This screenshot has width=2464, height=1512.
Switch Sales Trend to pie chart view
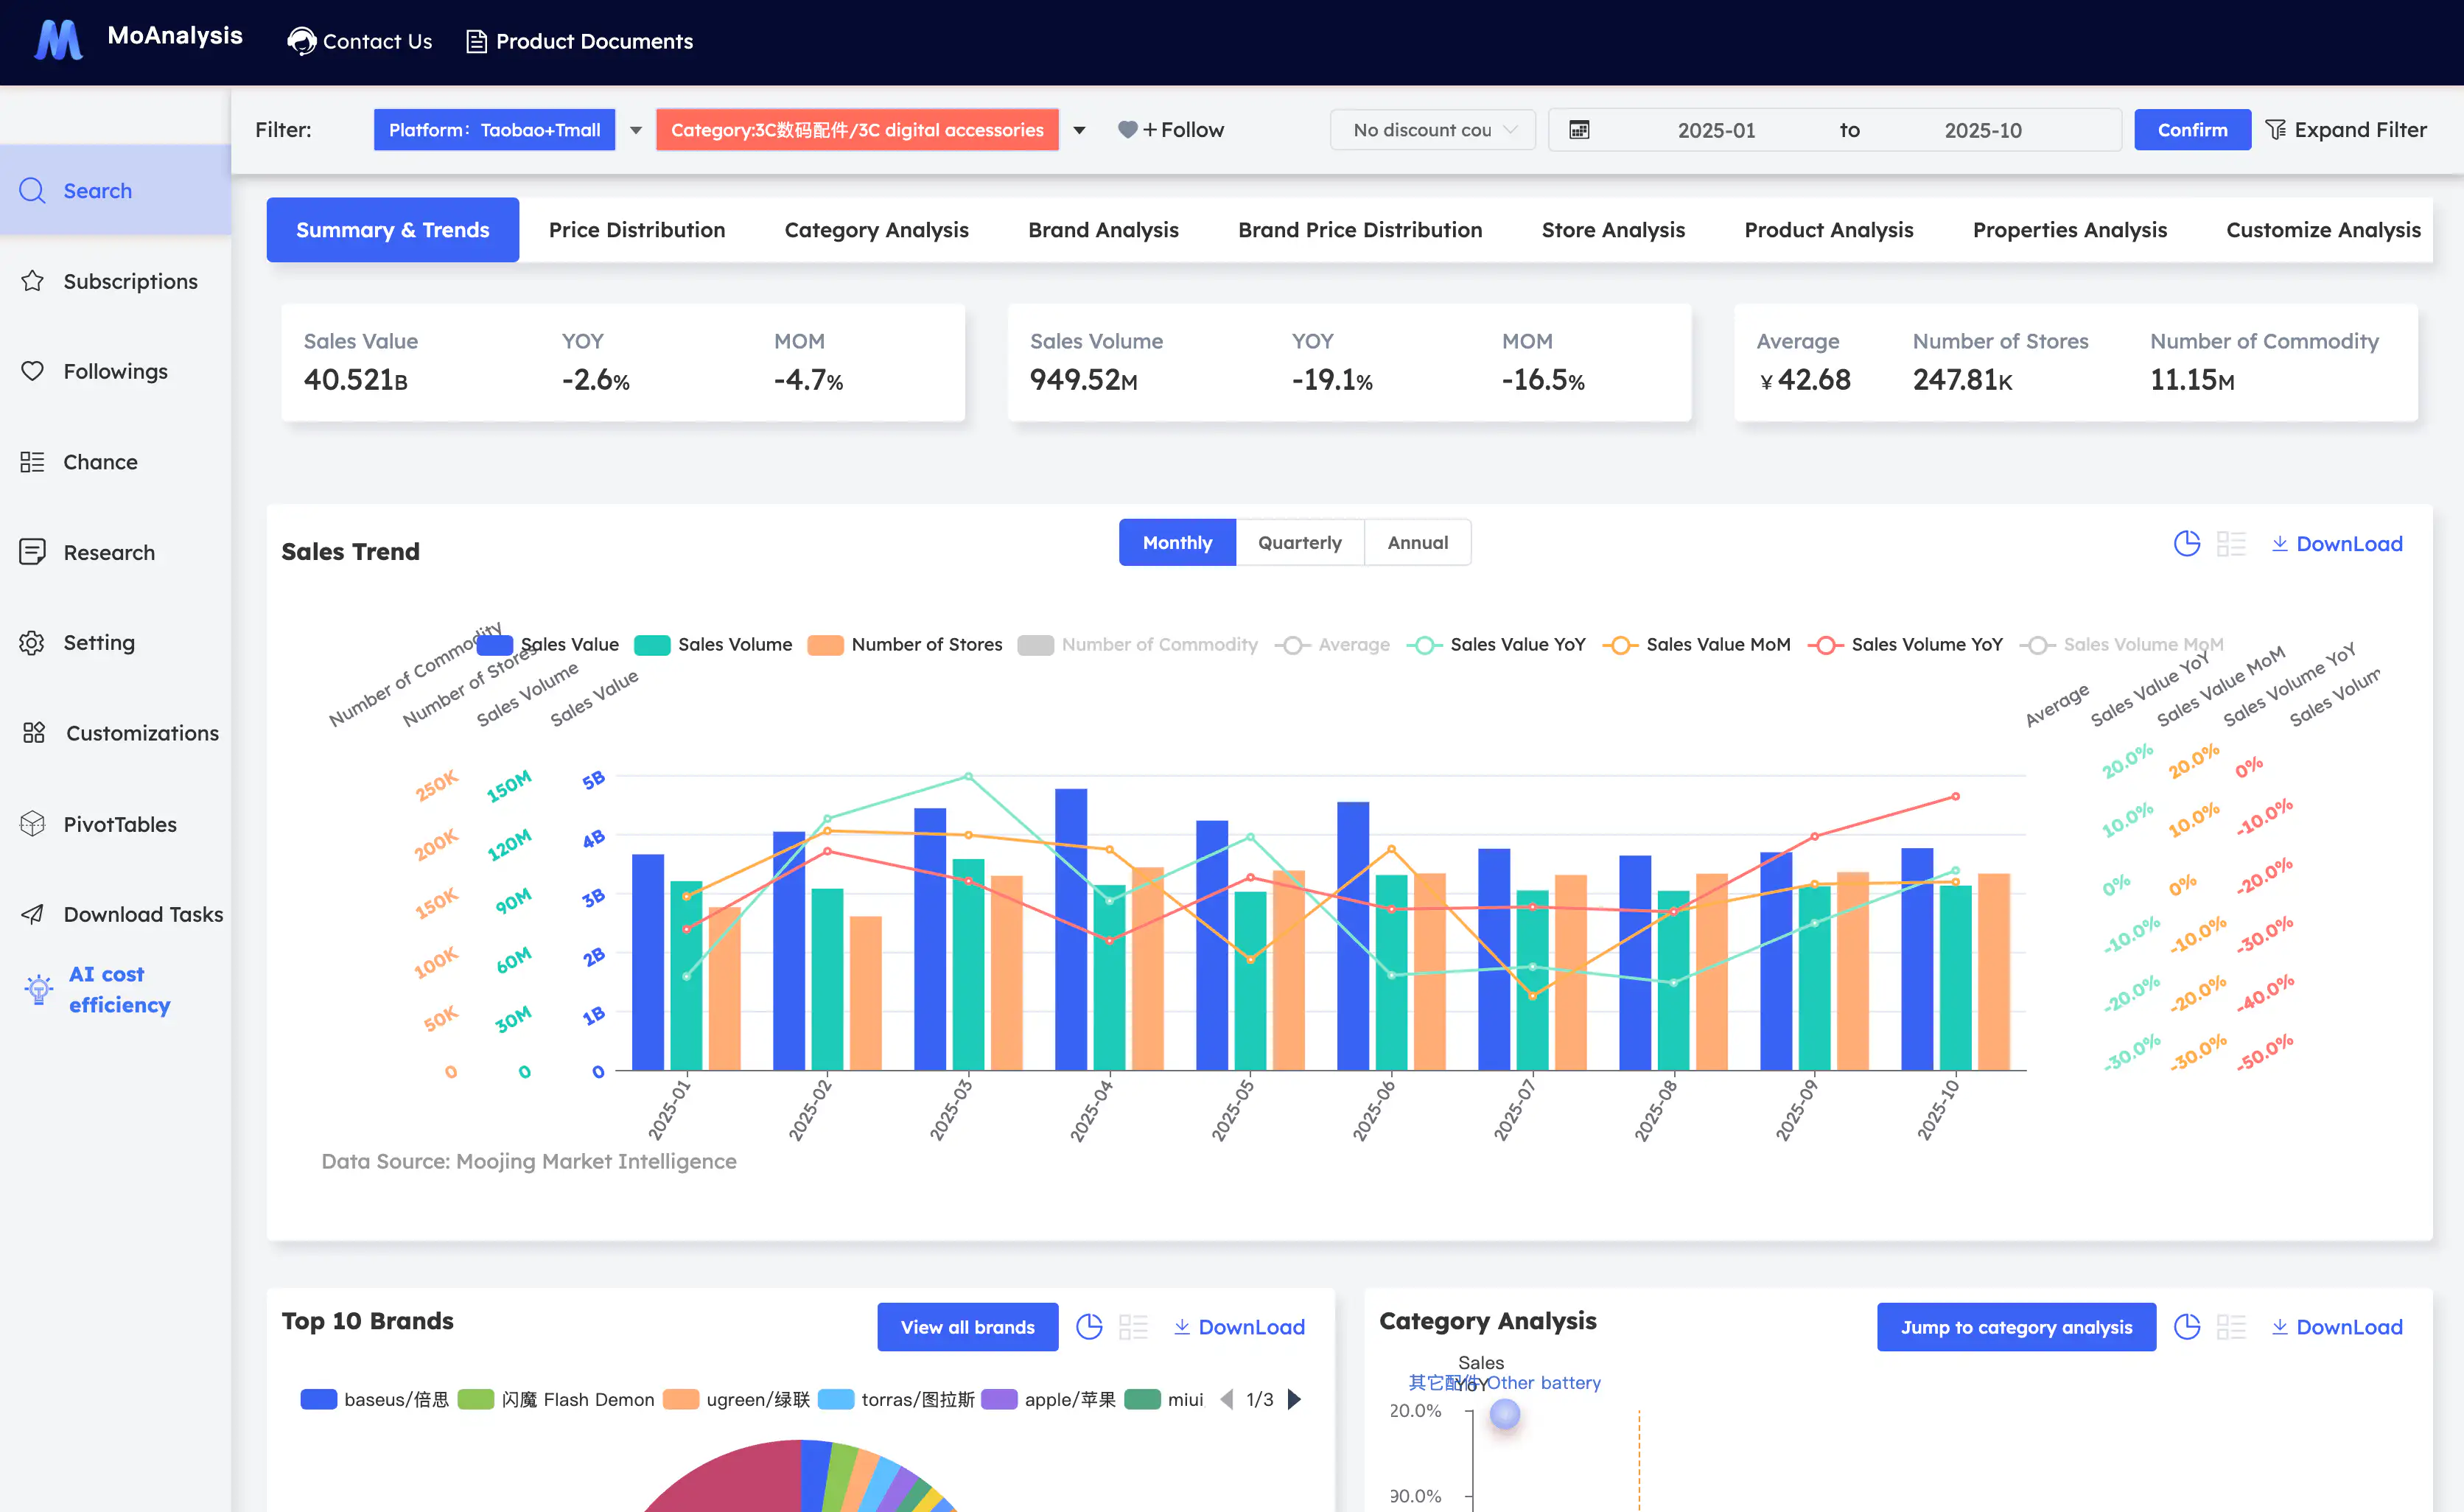click(x=2187, y=543)
